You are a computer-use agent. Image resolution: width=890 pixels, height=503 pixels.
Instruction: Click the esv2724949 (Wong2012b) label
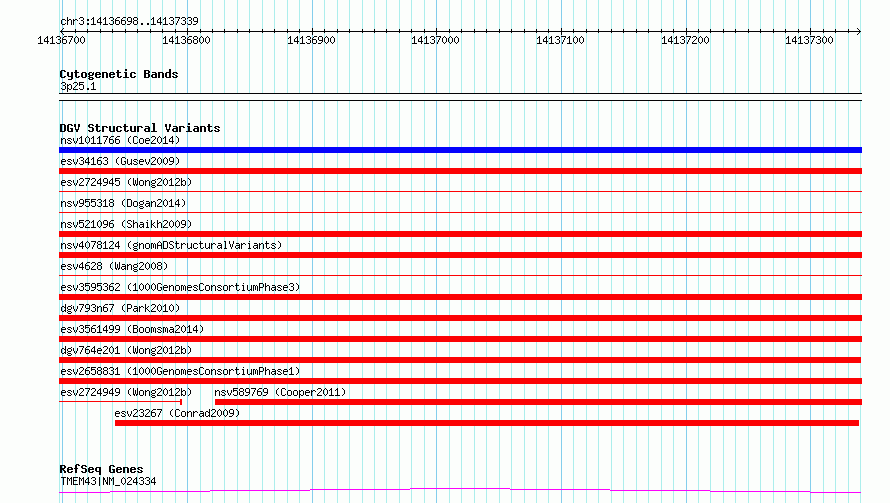126,392
